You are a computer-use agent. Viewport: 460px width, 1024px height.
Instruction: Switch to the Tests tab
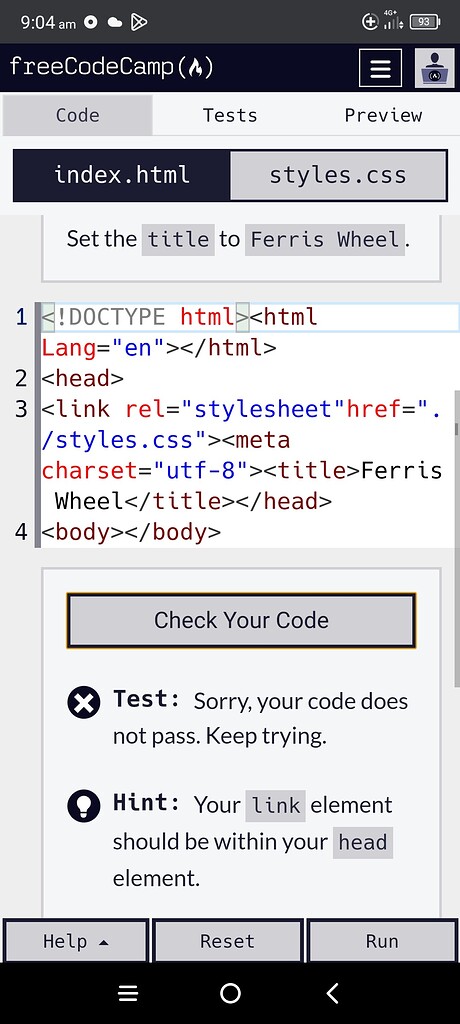[230, 116]
